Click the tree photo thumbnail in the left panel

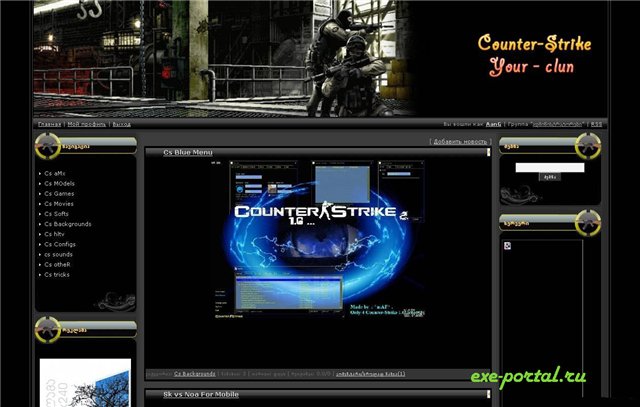pyautogui.click(x=85, y=383)
